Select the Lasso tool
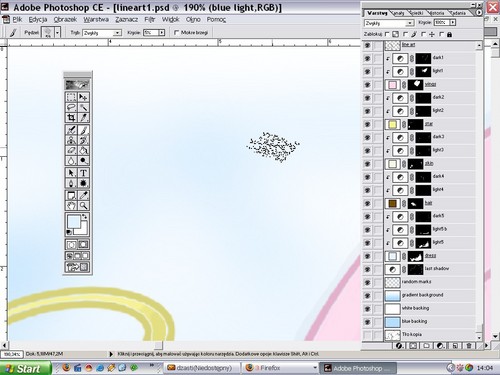500x375 pixels. point(71,107)
